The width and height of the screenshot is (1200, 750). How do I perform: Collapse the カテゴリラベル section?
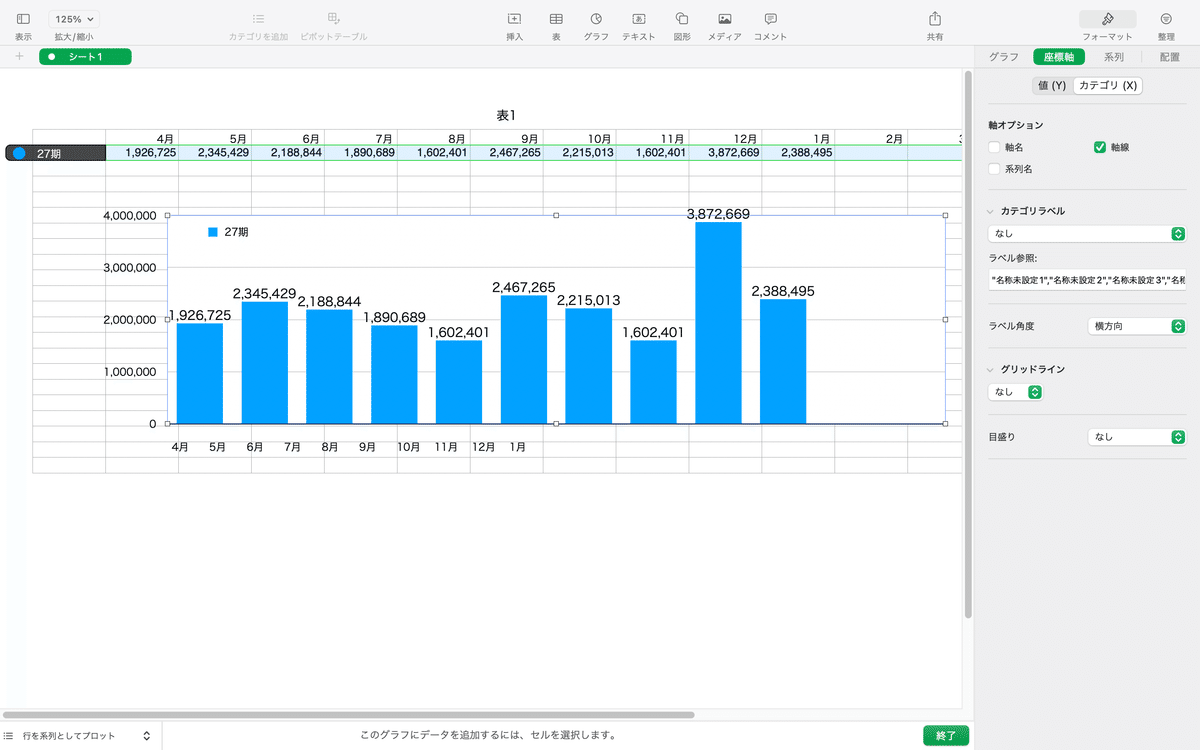[991, 212]
